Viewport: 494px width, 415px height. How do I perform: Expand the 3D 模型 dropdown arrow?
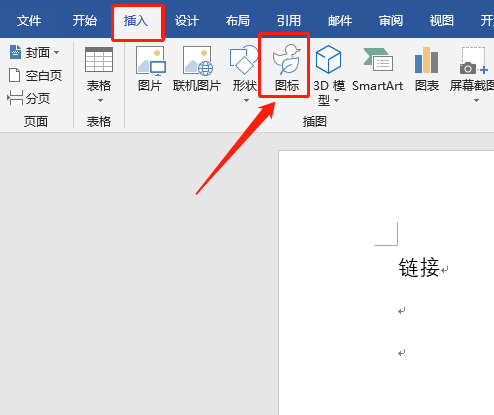(336, 100)
